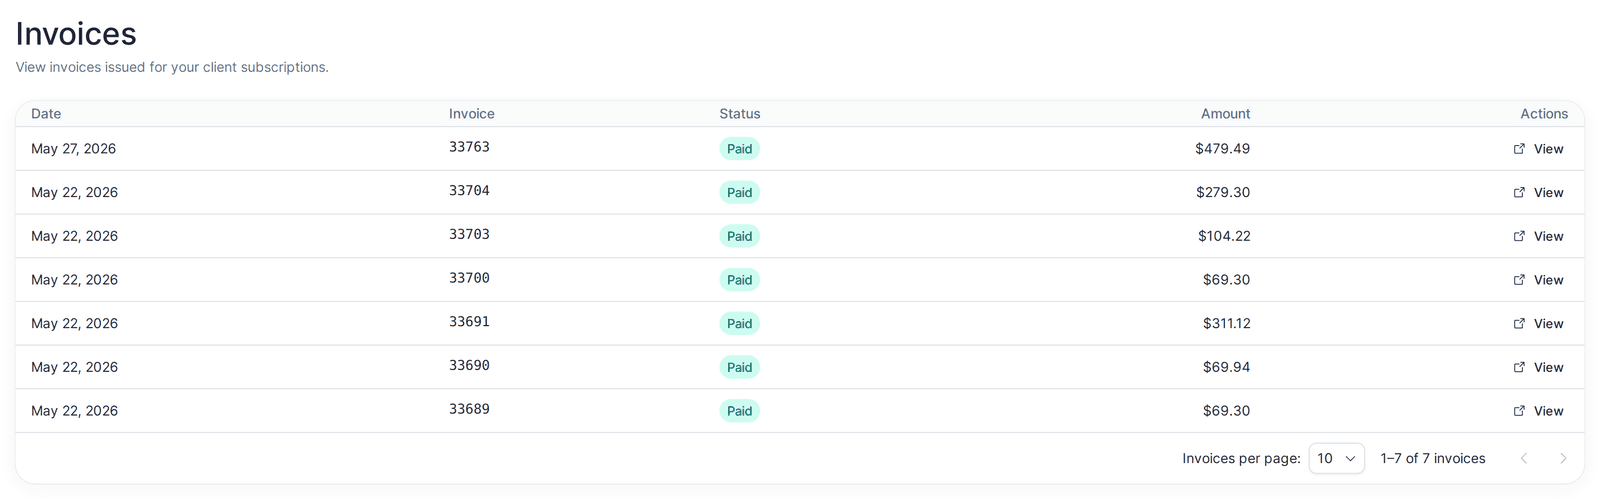The width and height of the screenshot is (1600, 499).
Task: Click the Invoice column header
Action: click(472, 114)
